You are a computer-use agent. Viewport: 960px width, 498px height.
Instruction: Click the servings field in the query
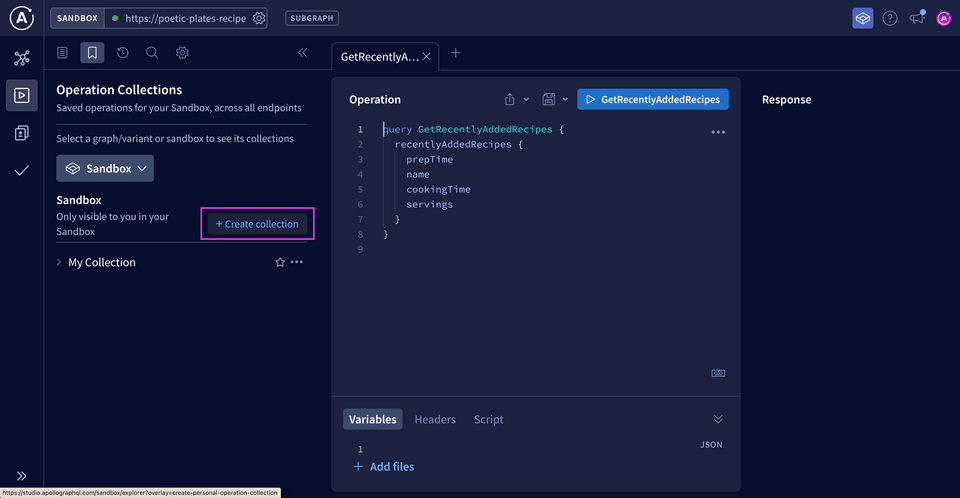(430, 205)
